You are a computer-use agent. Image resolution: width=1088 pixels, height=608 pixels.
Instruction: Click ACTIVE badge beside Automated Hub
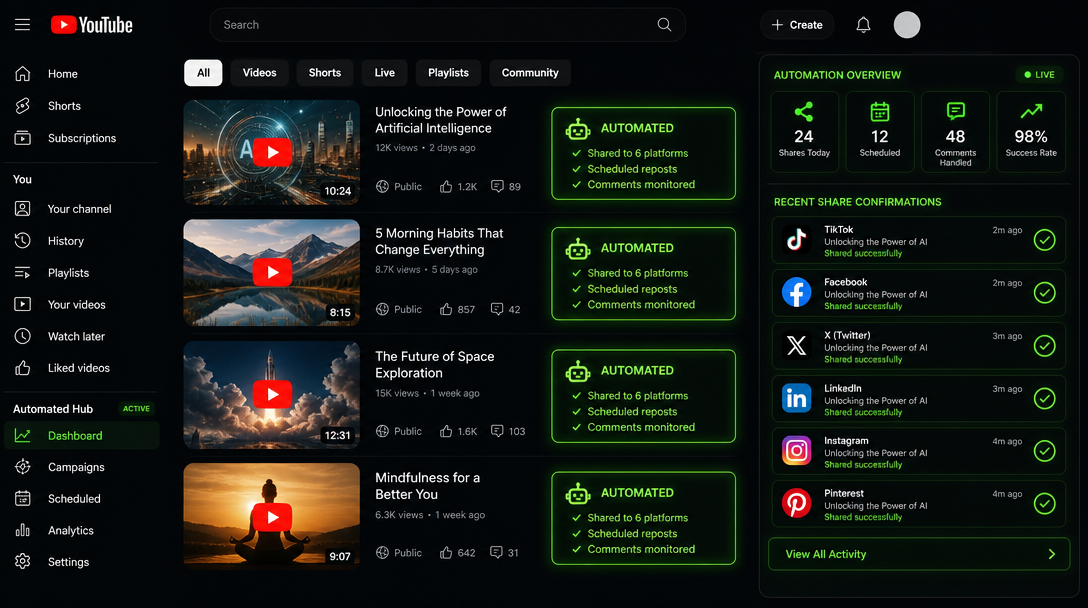coord(136,409)
